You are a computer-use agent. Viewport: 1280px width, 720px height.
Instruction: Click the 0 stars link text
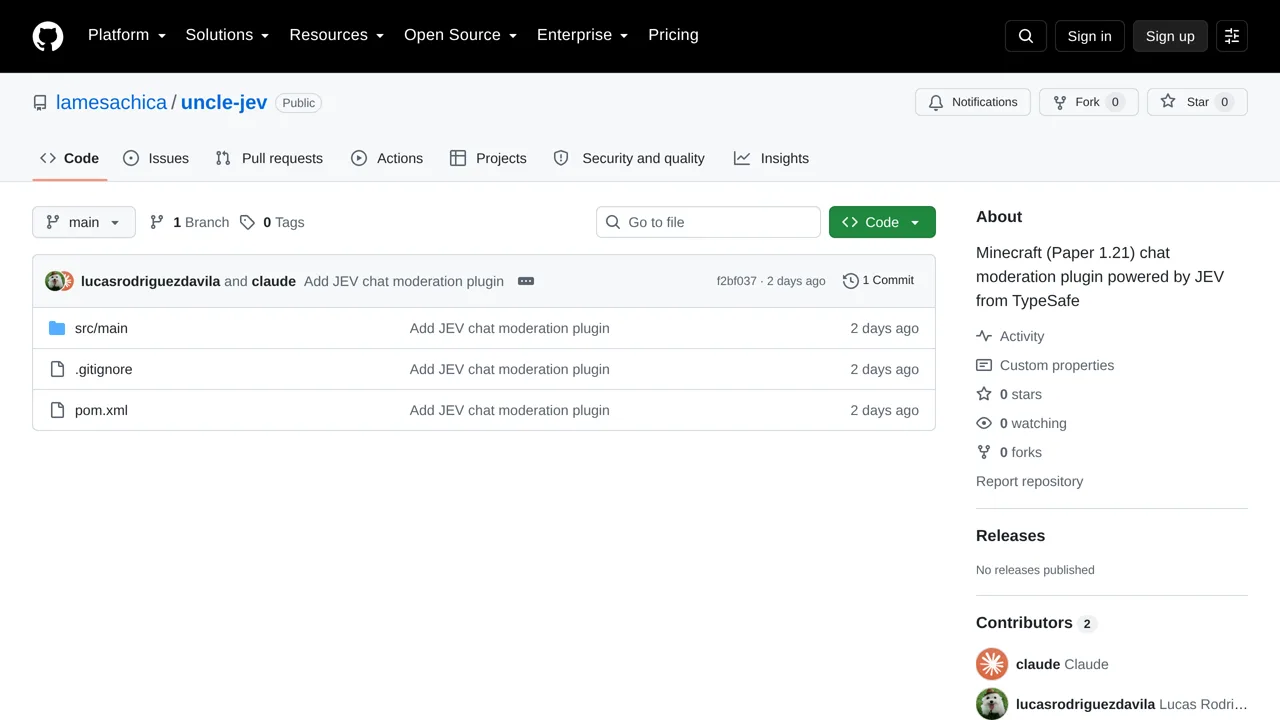pos(1021,394)
